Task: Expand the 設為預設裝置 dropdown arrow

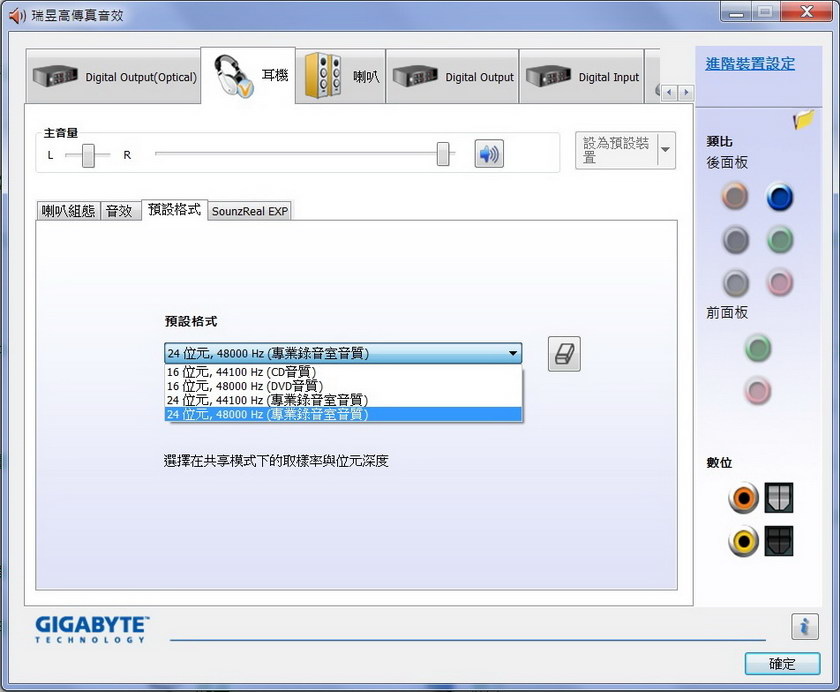Action: click(665, 150)
